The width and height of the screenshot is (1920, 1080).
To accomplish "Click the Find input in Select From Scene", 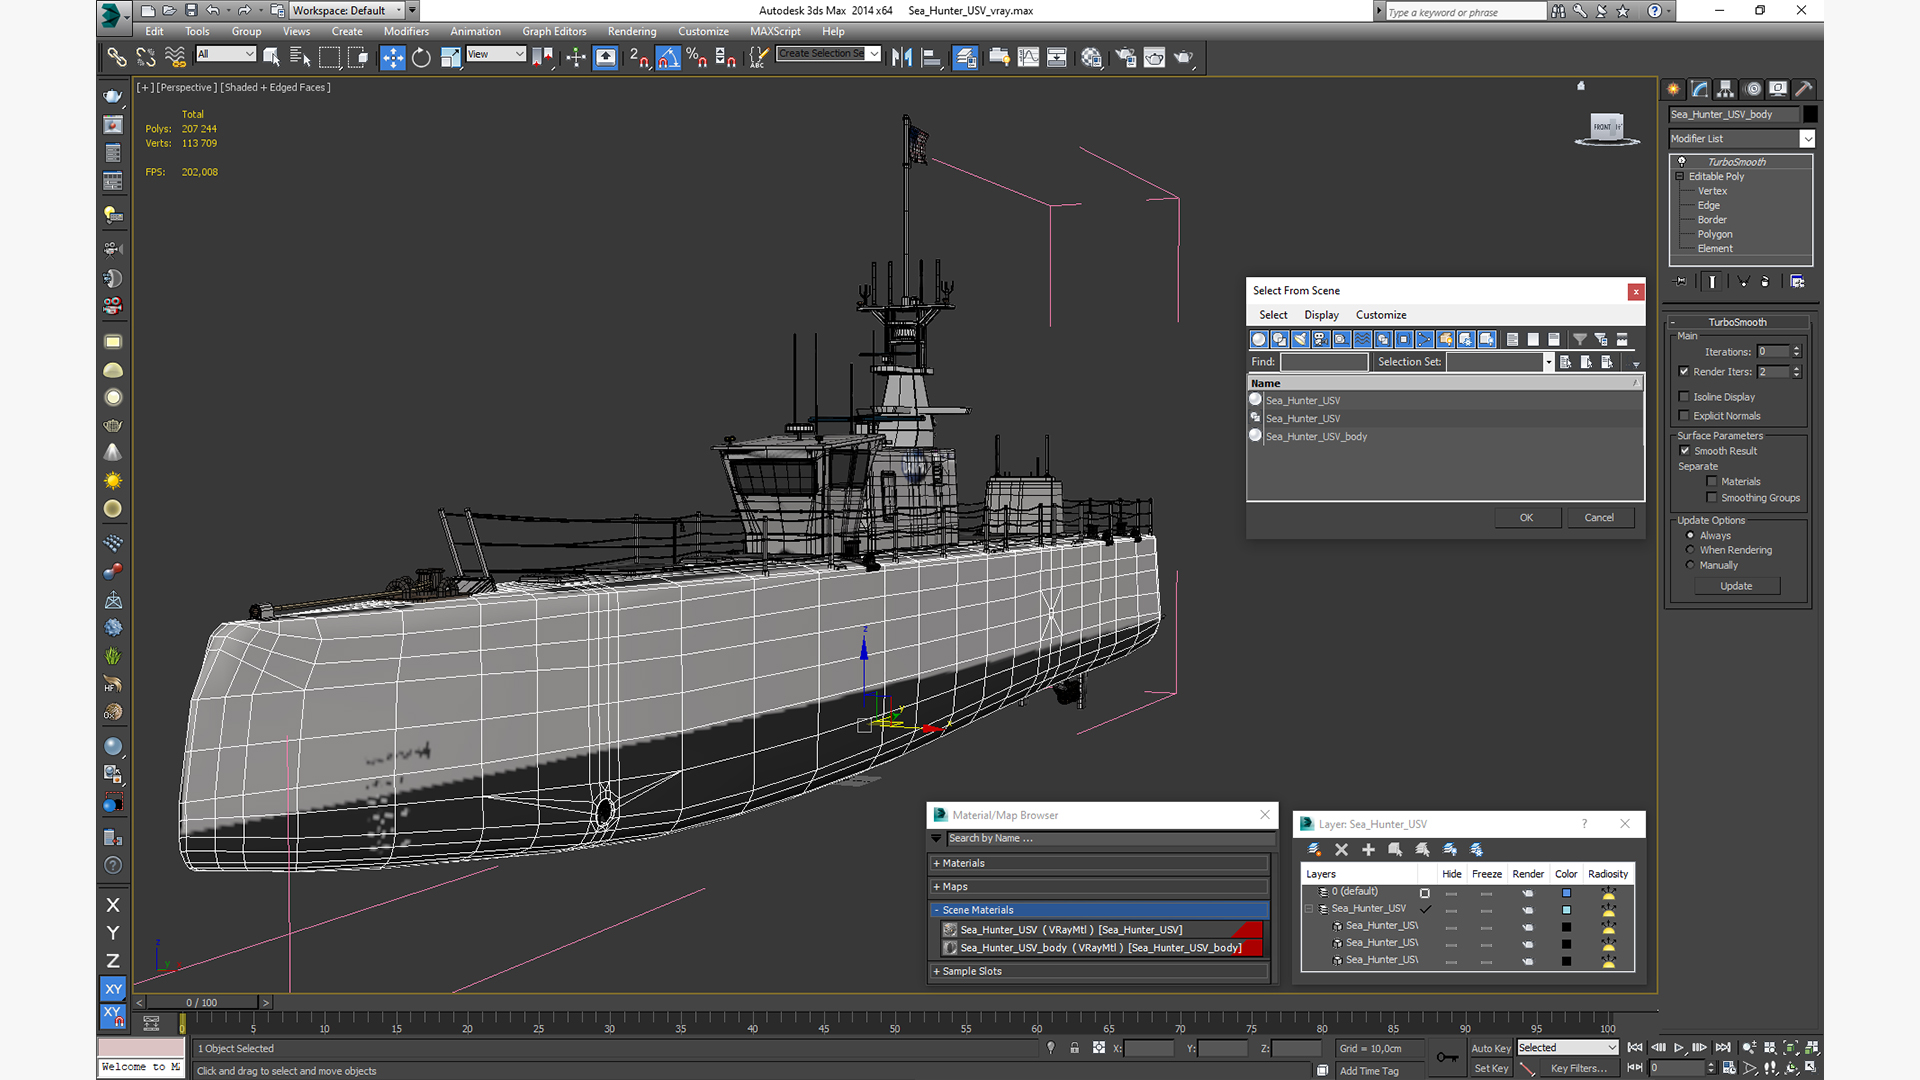I will [x=1324, y=362].
